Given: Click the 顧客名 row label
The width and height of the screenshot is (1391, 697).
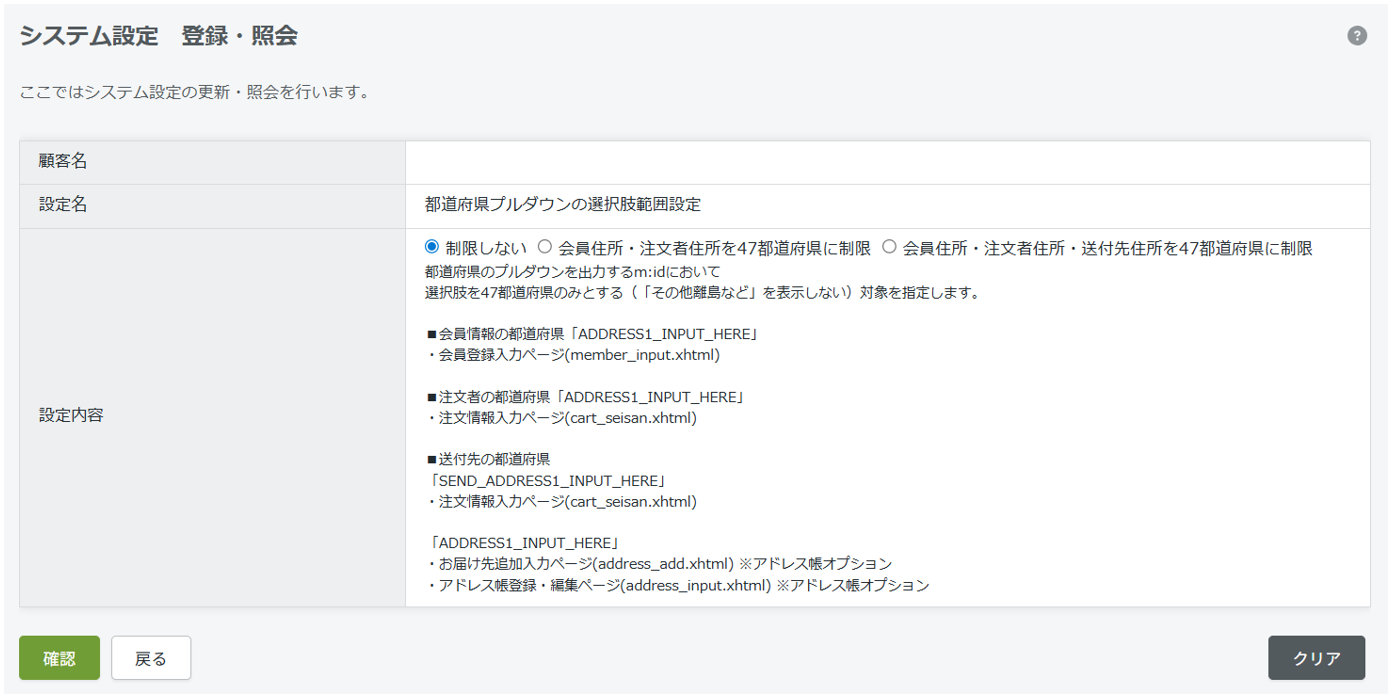Looking at the screenshot, I should click(63, 162).
